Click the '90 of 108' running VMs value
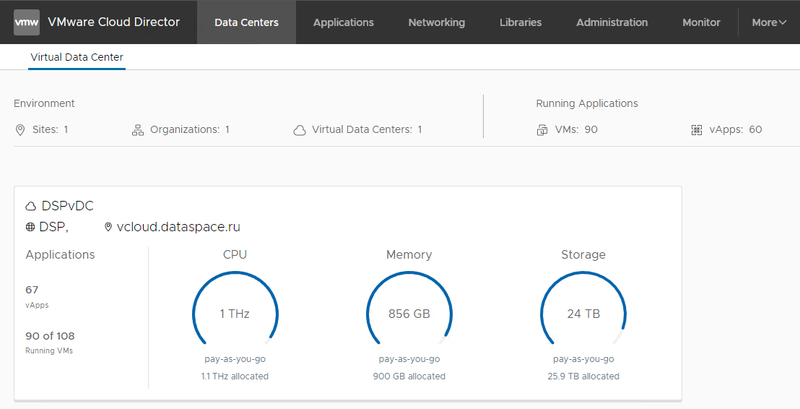Screen dimensions: 800x409 [x=50, y=336]
